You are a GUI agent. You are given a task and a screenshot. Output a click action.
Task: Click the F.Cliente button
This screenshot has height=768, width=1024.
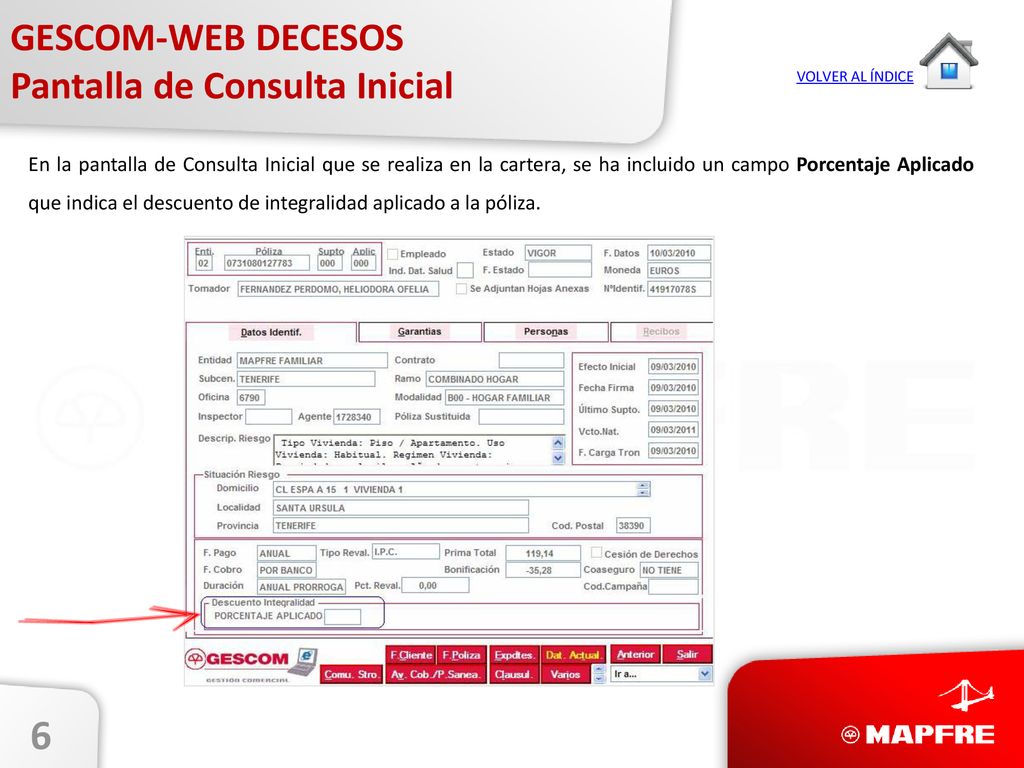411,654
